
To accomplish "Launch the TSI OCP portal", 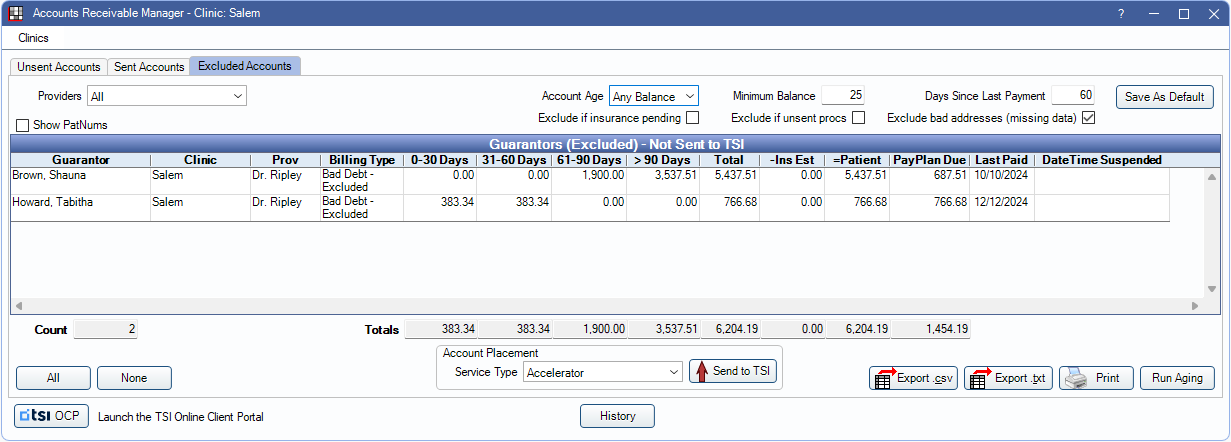I will (53, 416).
